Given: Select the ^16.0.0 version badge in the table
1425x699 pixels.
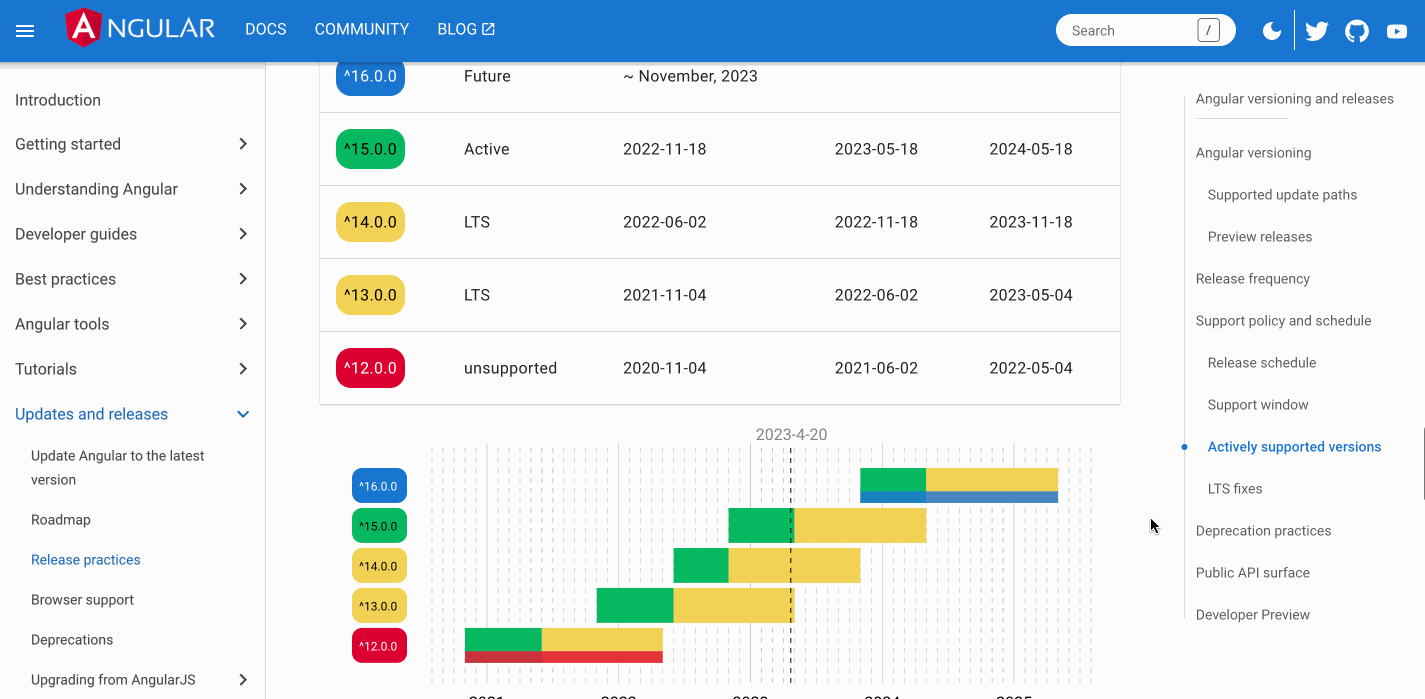Looking at the screenshot, I should 370,75.
